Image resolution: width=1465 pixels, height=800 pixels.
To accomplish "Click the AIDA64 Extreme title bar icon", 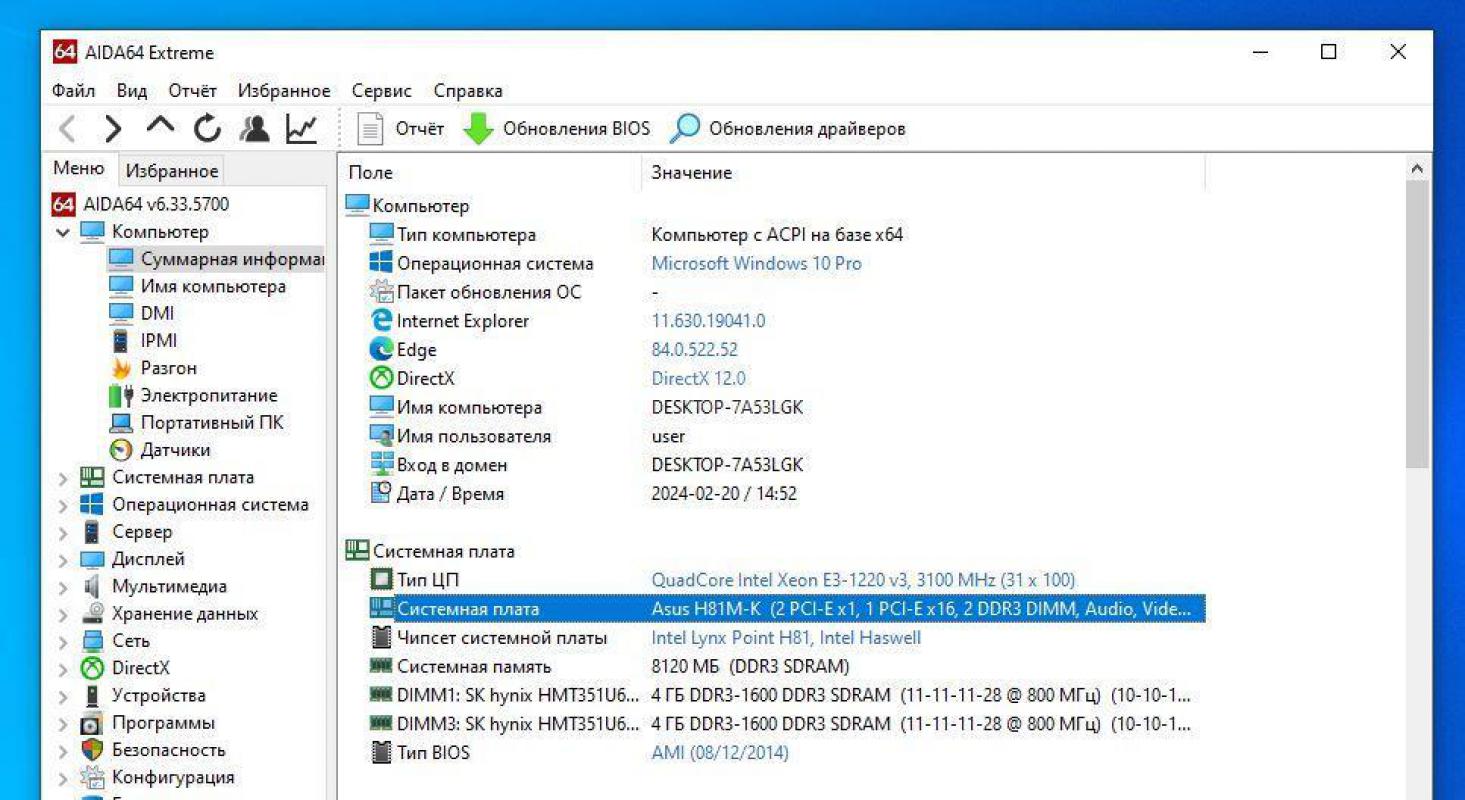I will 64,52.
